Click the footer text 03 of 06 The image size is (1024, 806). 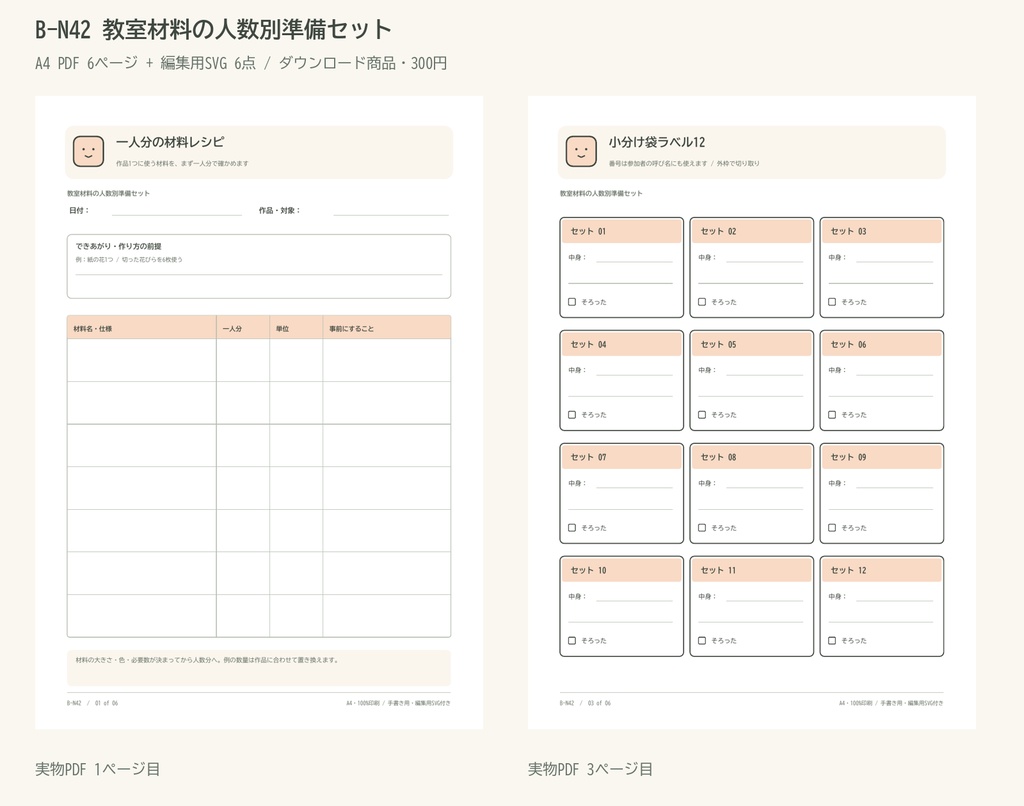pos(600,703)
